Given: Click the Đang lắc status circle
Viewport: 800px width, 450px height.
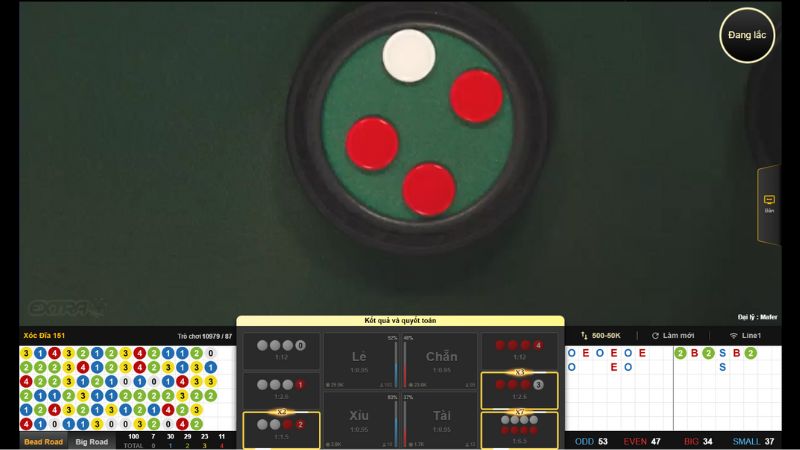Looking at the screenshot, I should click(x=747, y=35).
